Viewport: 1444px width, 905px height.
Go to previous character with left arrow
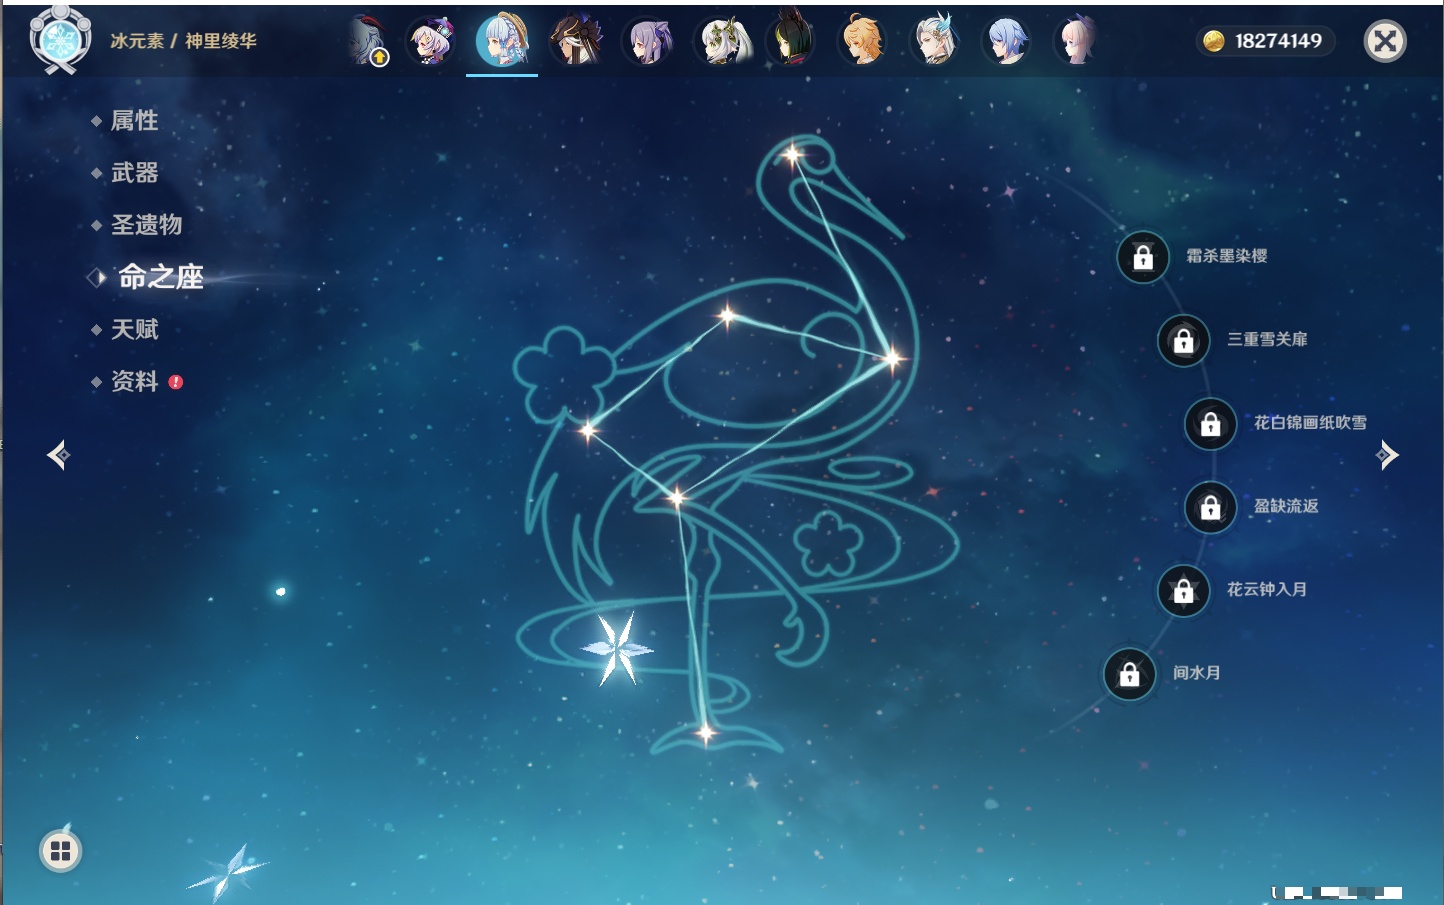point(58,455)
